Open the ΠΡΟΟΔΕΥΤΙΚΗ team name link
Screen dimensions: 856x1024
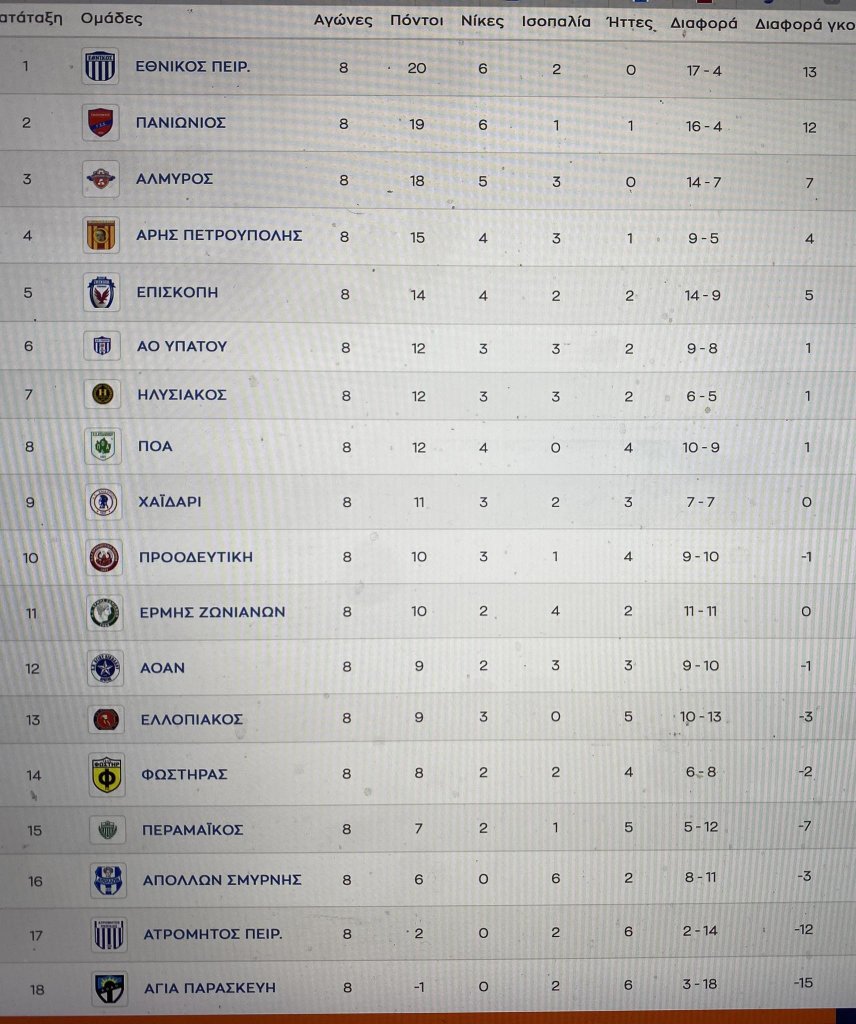point(196,557)
